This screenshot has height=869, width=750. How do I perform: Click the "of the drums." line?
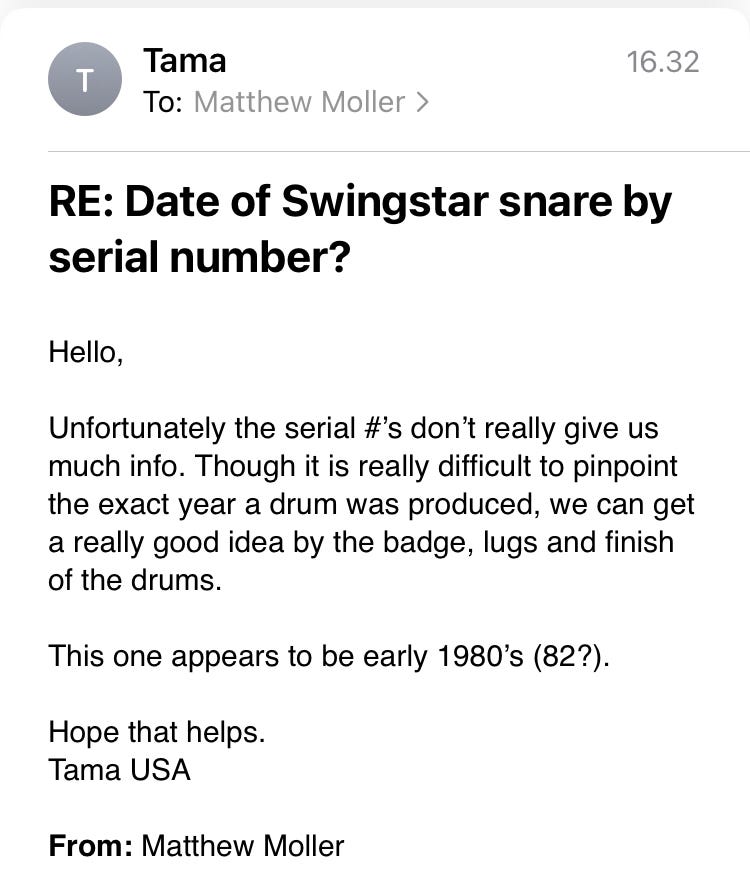[x=135, y=580]
